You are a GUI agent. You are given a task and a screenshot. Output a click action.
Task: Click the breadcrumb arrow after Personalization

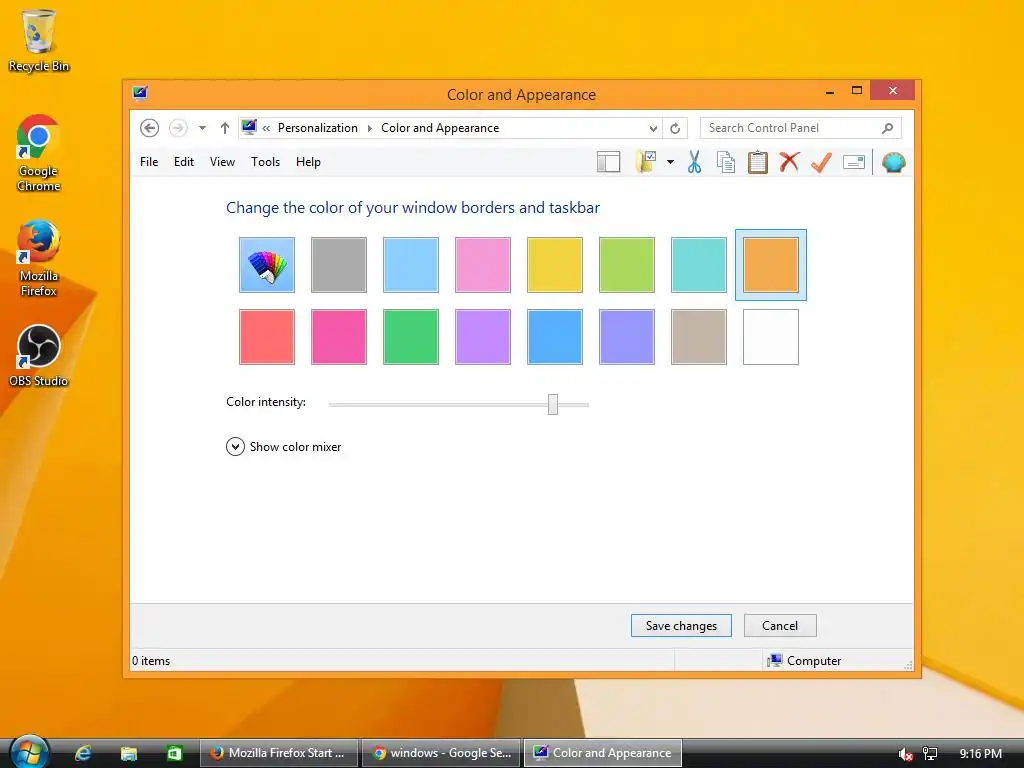coord(370,128)
